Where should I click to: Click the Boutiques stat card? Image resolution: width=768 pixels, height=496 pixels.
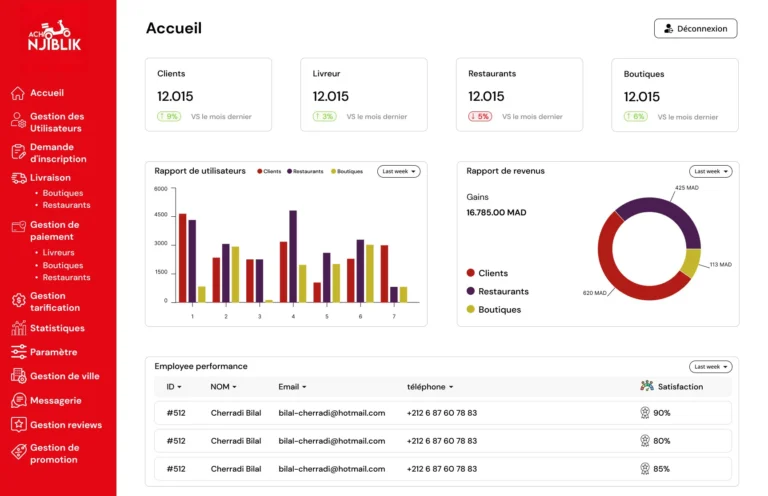click(x=675, y=95)
